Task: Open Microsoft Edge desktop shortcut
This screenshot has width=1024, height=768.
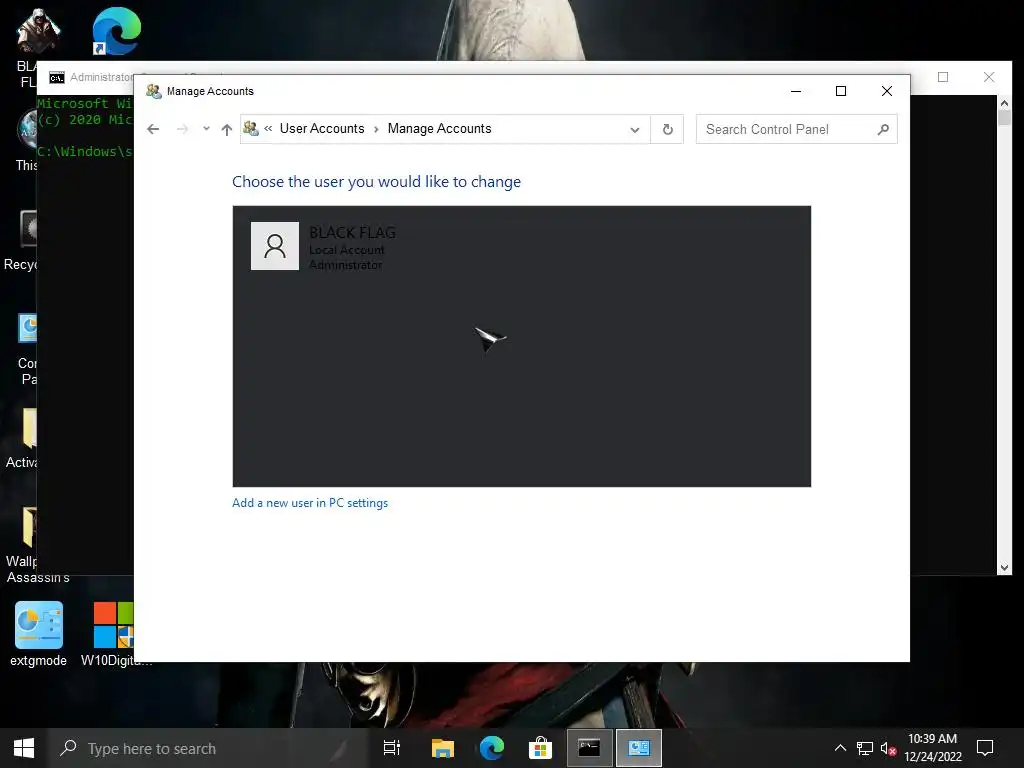Action: (x=117, y=31)
